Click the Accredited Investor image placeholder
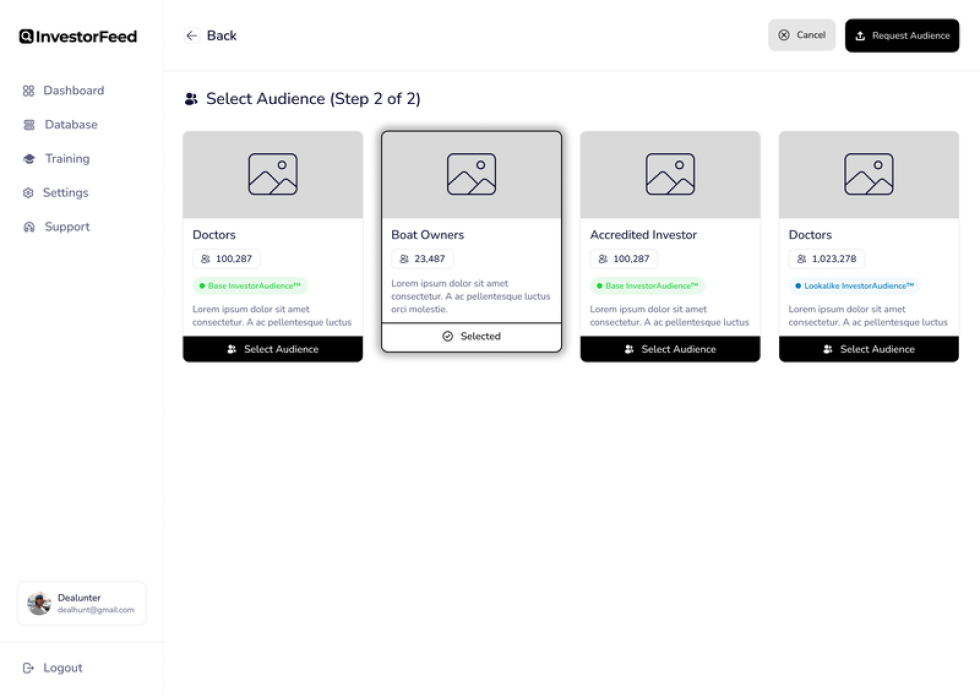Screen dimensions: 980x696 pyautogui.click(x=670, y=174)
